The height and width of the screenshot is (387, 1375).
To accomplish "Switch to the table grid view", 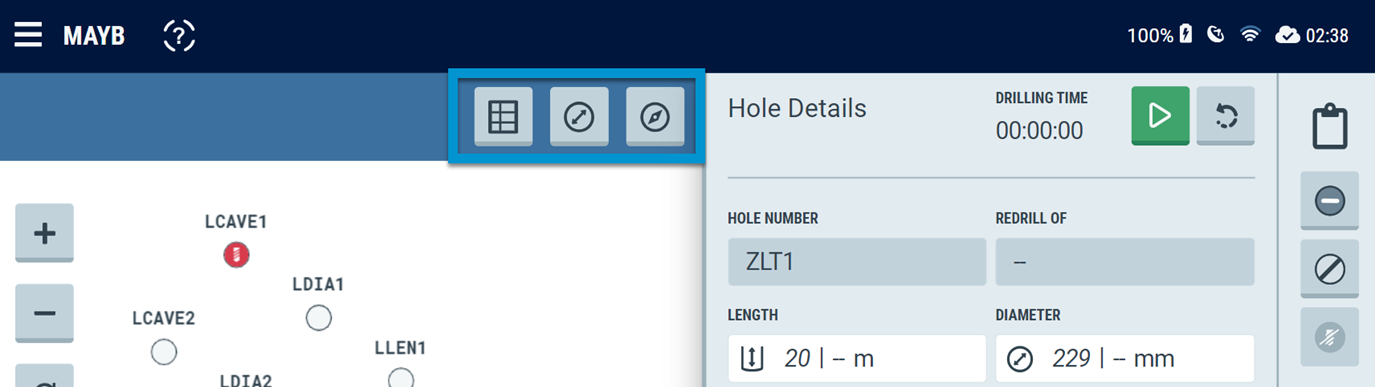I will click(503, 117).
